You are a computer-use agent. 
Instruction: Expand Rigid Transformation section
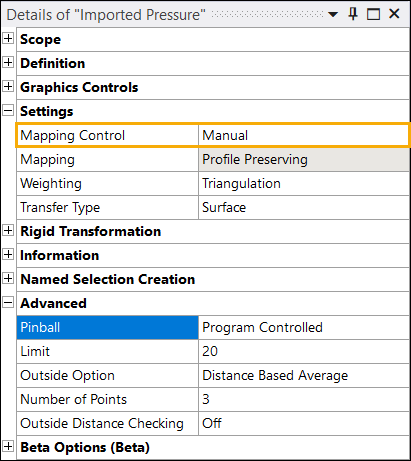point(8,230)
